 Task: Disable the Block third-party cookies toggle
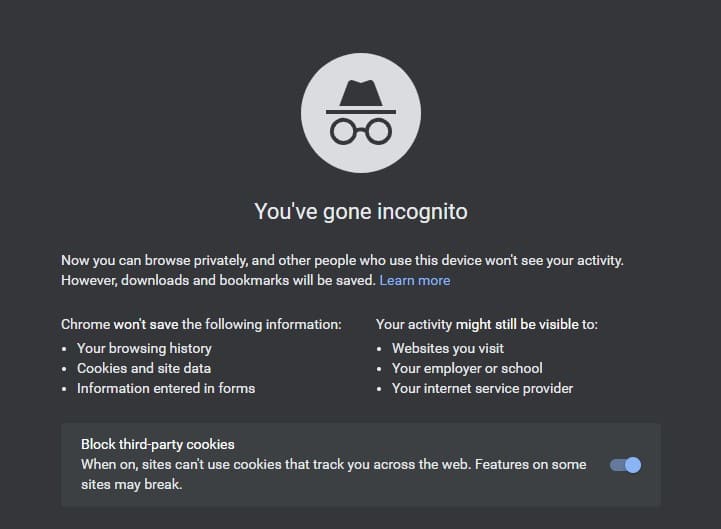625,465
